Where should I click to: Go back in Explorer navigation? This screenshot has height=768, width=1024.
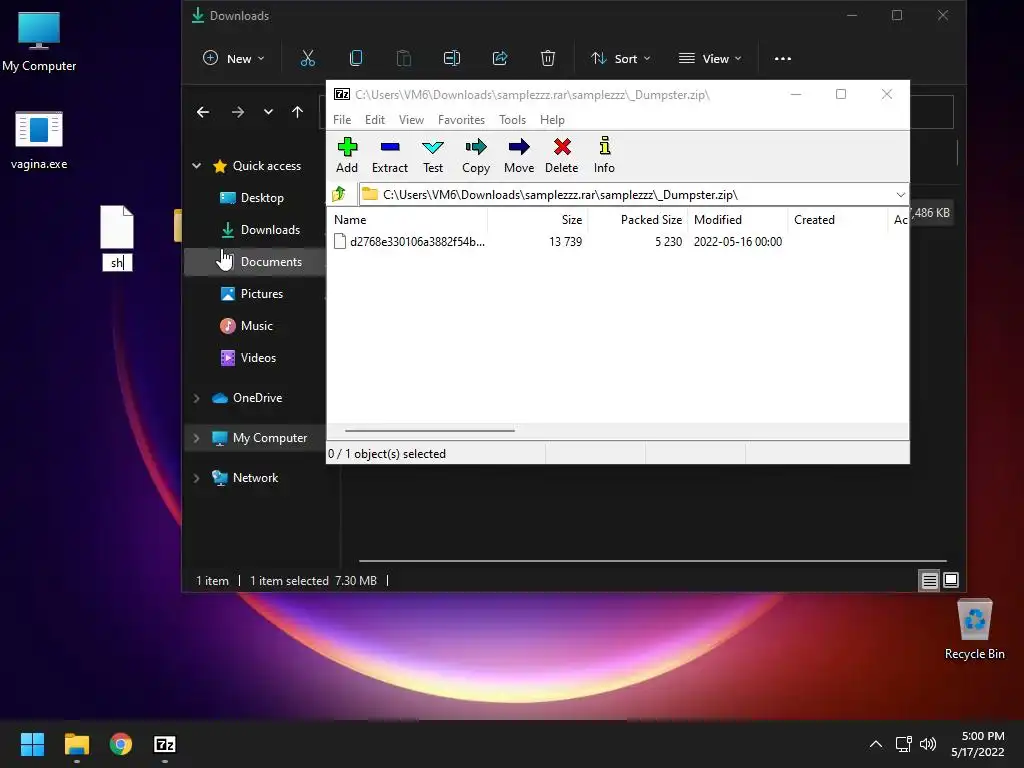tap(203, 112)
